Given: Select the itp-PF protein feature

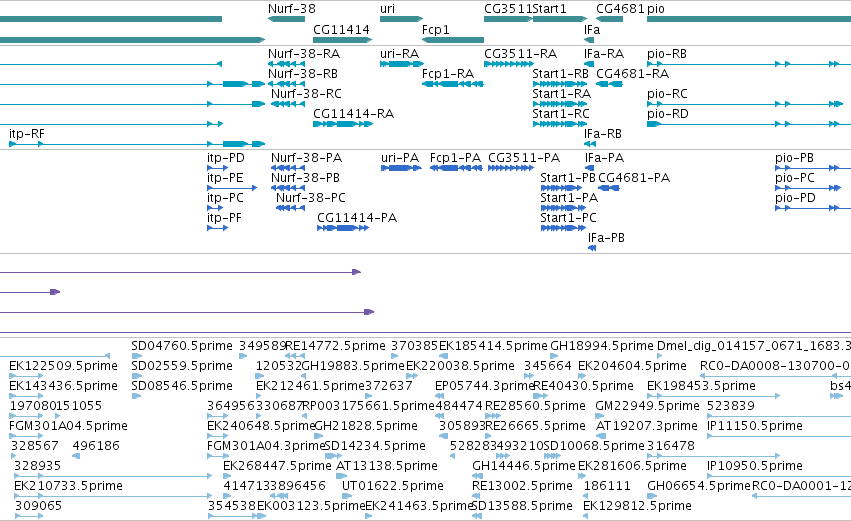Looking at the screenshot, I should tap(217, 228).
